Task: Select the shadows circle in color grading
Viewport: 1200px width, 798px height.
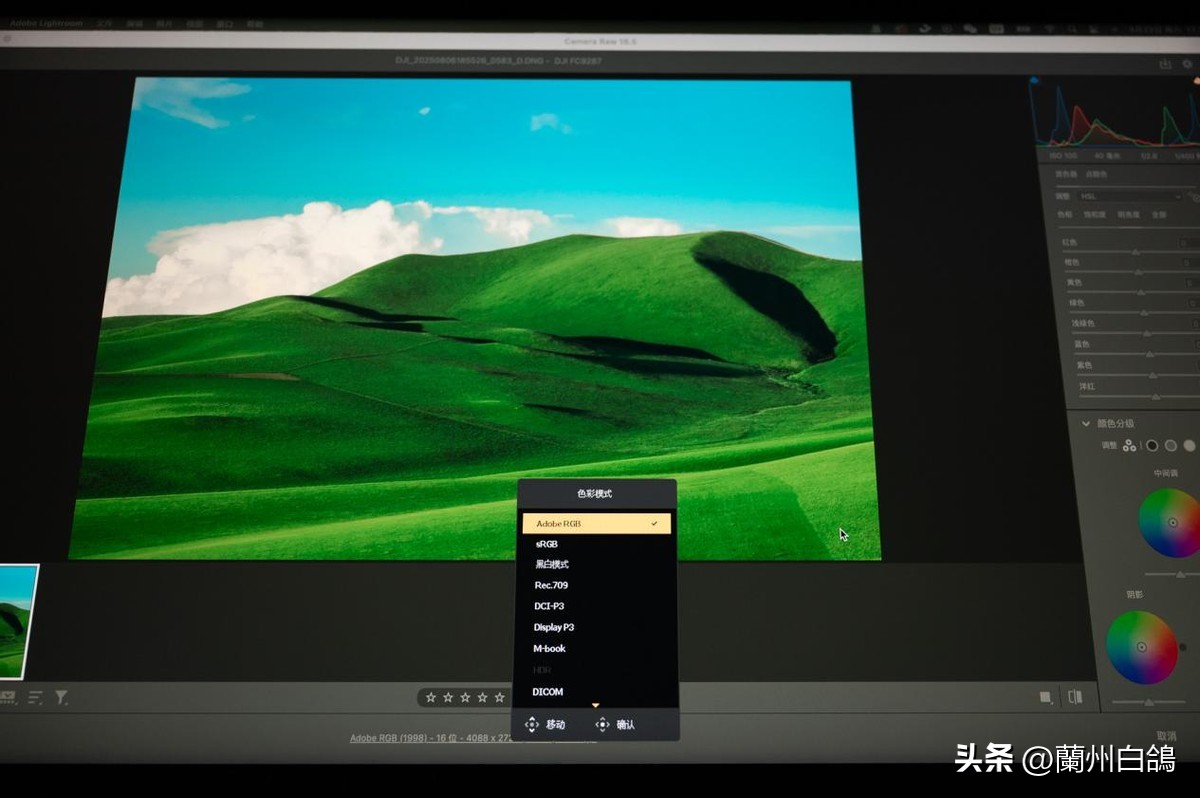Action: tap(1151, 445)
